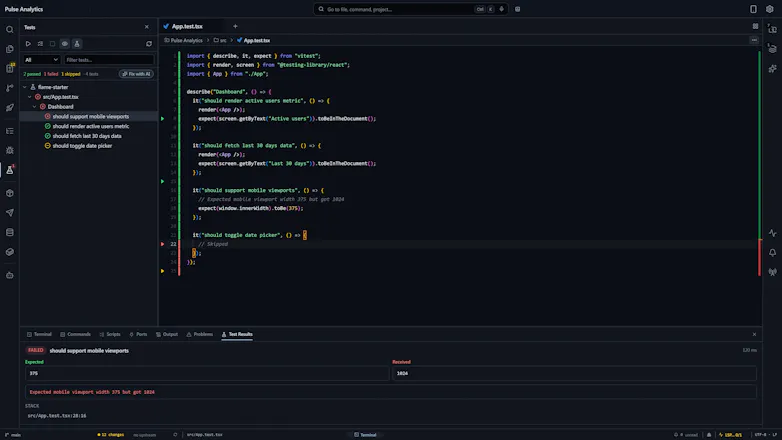Image resolution: width=782 pixels, height=440 pixels.
Task: Open the database icon in the sidebar
Action: point(9,232)
